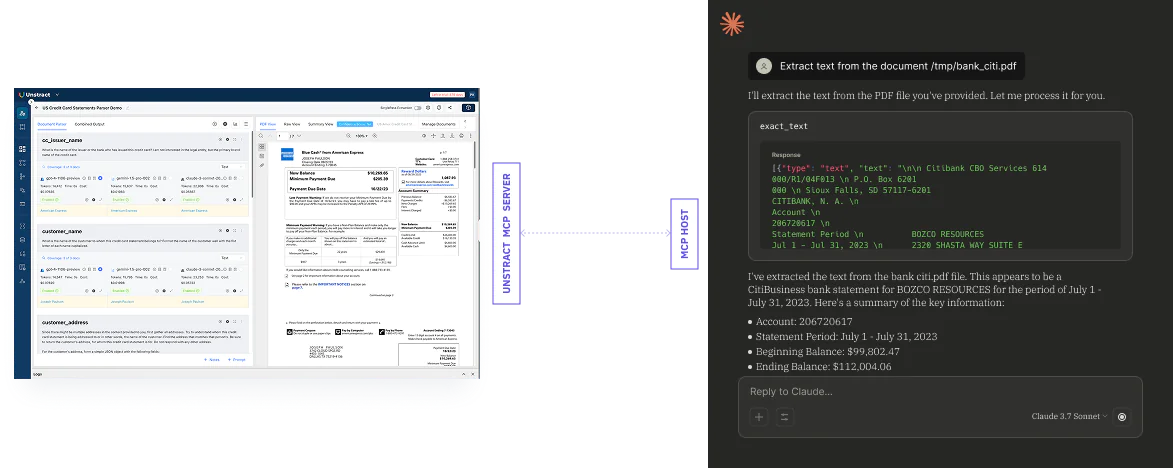Open the Unstract organization dropdown chevron

[x=58, y=95]
